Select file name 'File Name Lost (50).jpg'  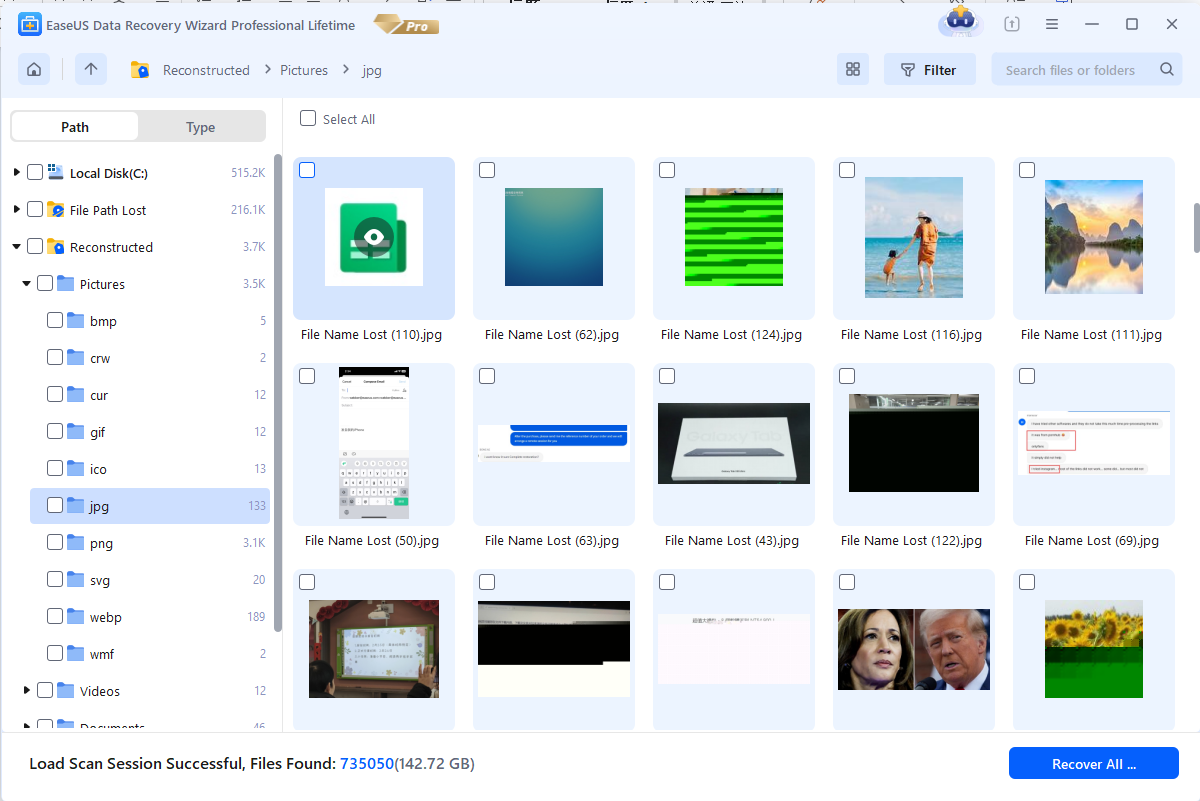pos(372,541)
